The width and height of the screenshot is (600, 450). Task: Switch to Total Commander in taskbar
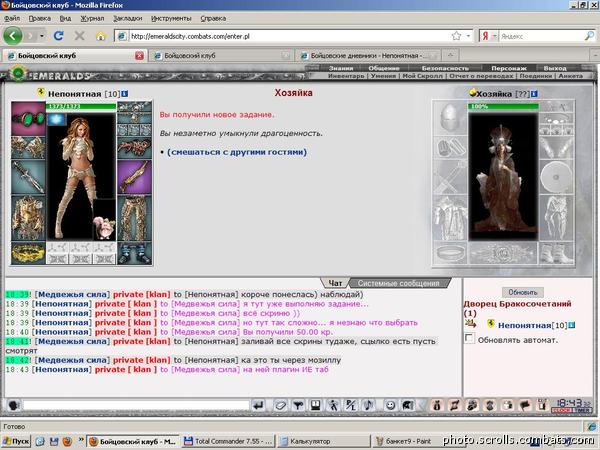(x=228, y=441)
